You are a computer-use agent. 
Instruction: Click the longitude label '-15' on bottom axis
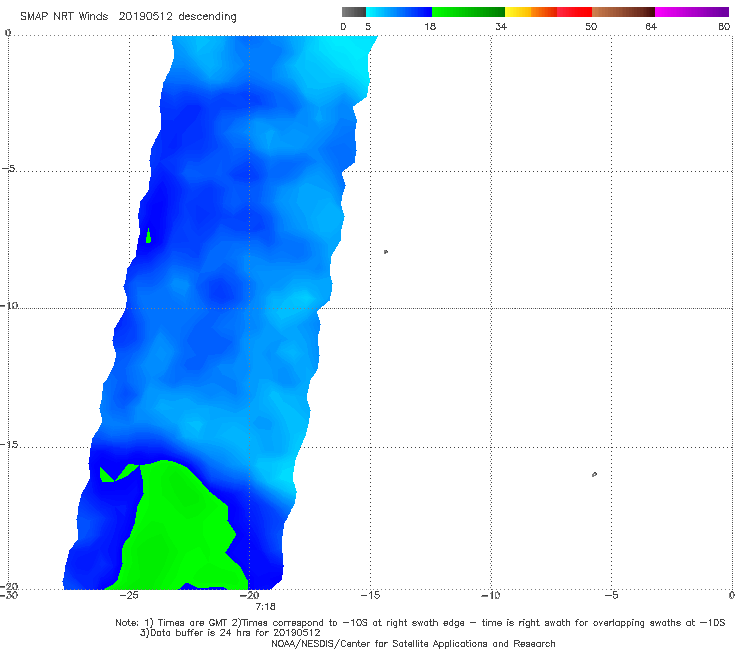pyautogui.click(x=370, y=595)
